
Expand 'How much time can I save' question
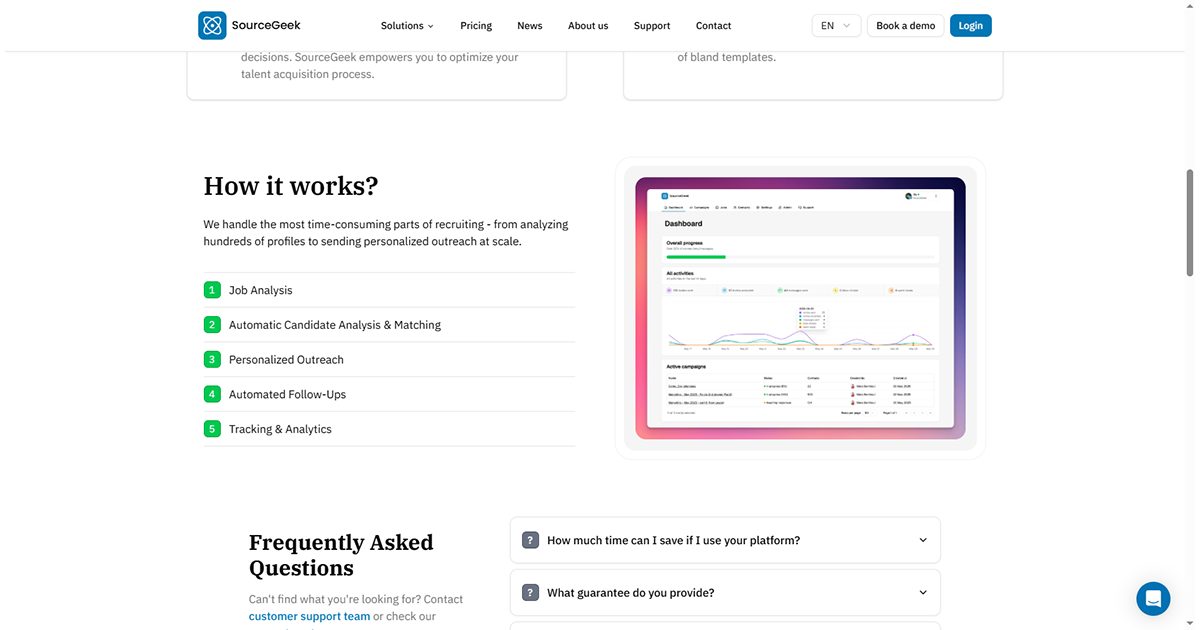[725, 540]
